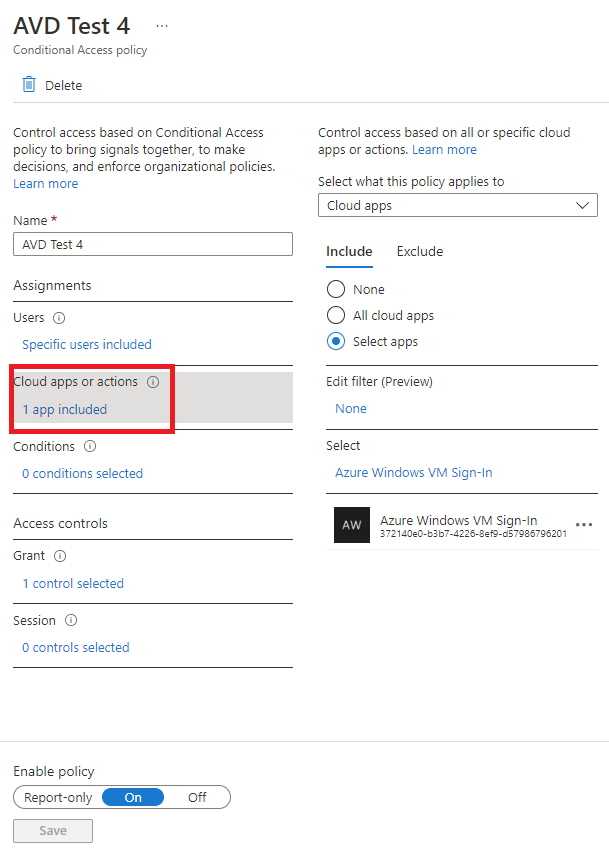Screen dimensions: 609x853
Task: Select the All cloud apps radio option
Action: 336,315
